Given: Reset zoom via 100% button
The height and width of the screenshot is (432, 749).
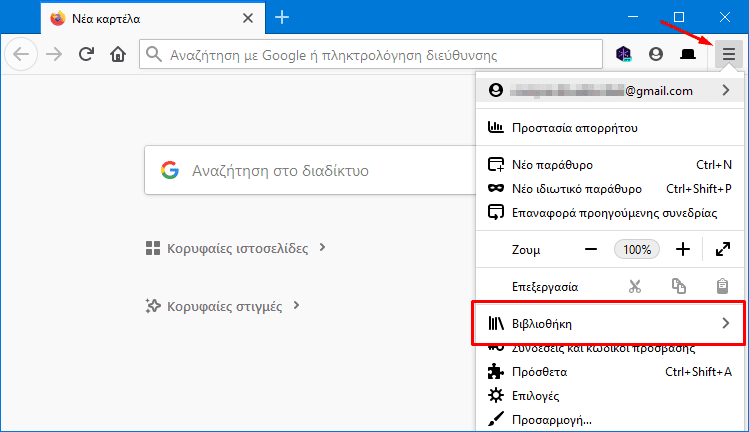Looking at the screenshot, I should coord(637,249).
